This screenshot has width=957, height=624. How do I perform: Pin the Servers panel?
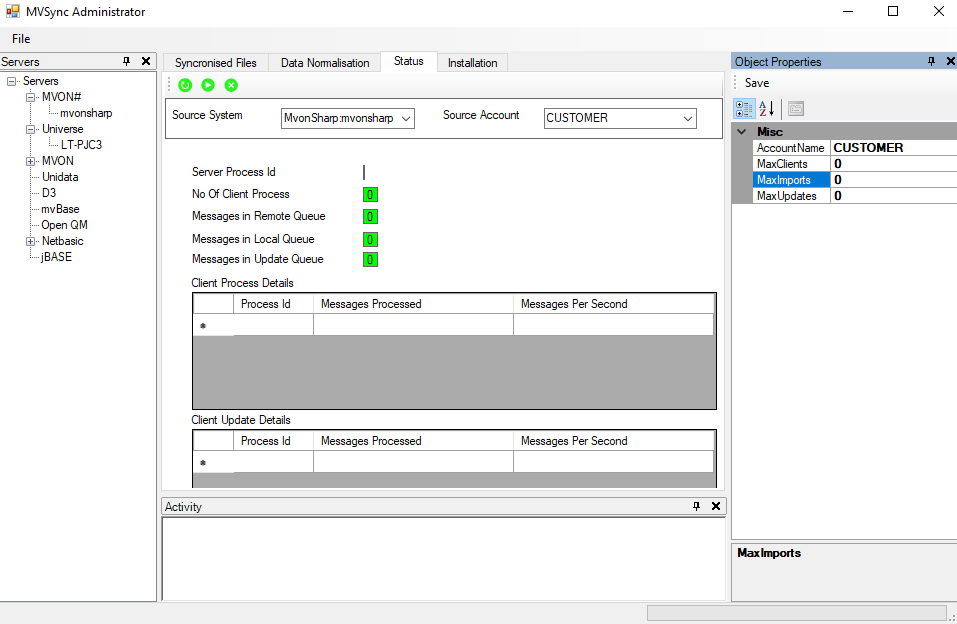(127, 62)
